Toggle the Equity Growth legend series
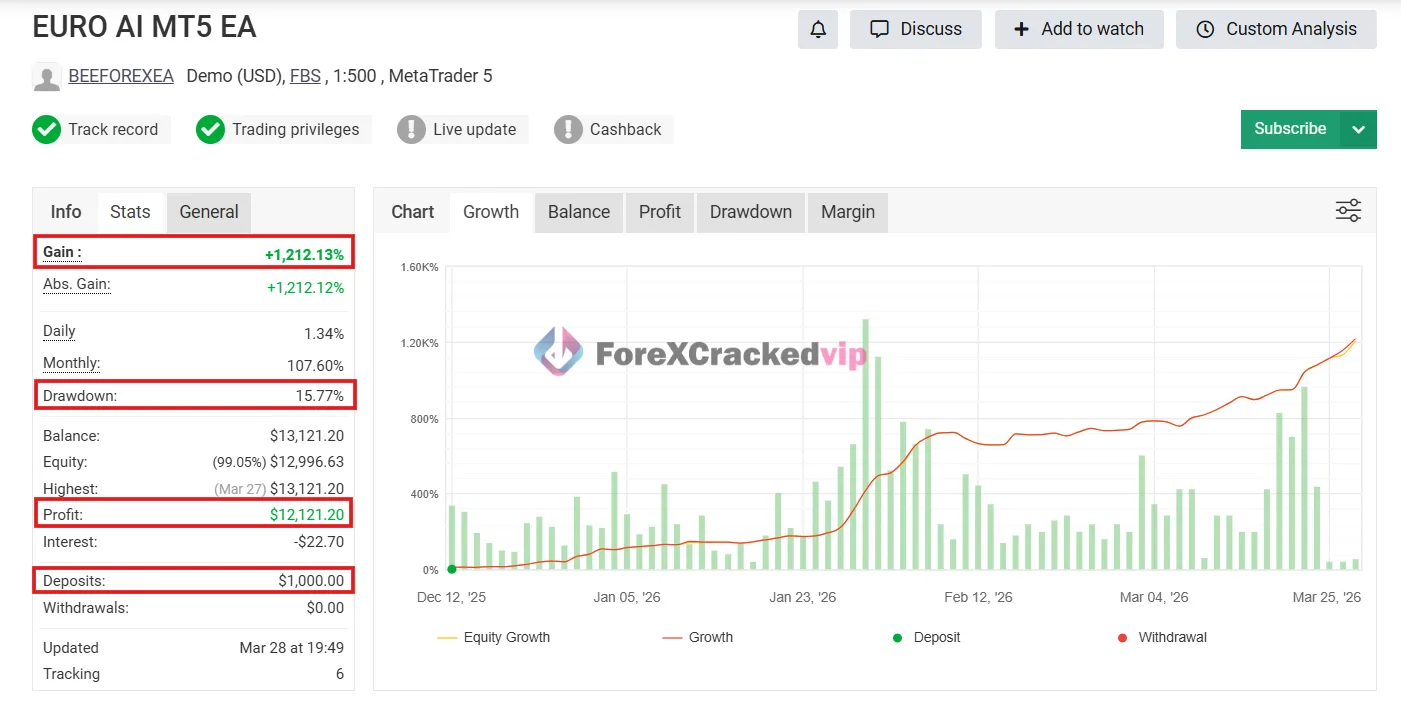The width and height of the screenshot is (1401, 706). coord(494,637)
